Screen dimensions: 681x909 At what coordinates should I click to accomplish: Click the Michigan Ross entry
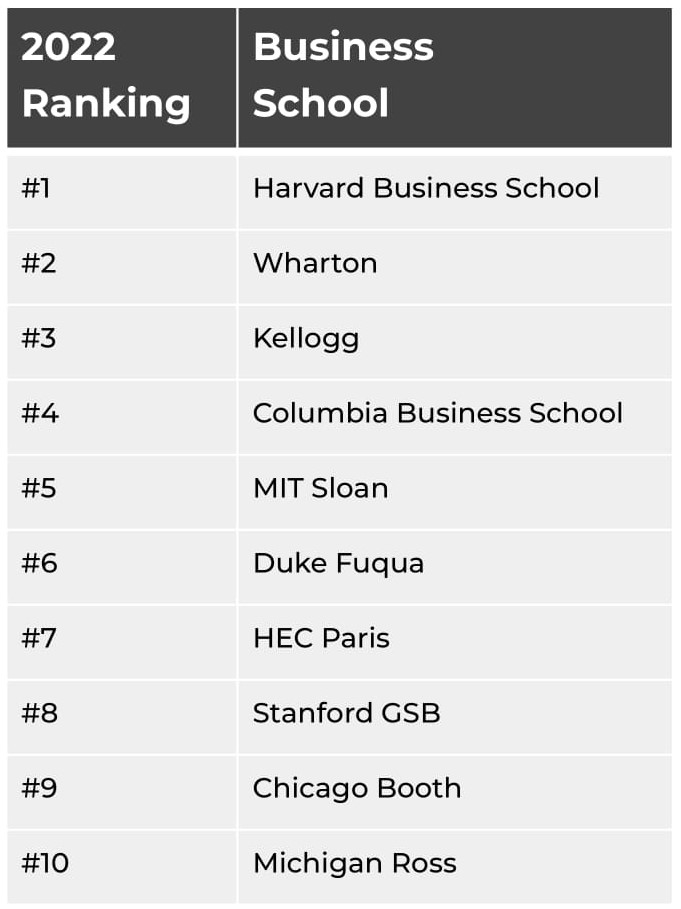[x=354, y=863]
